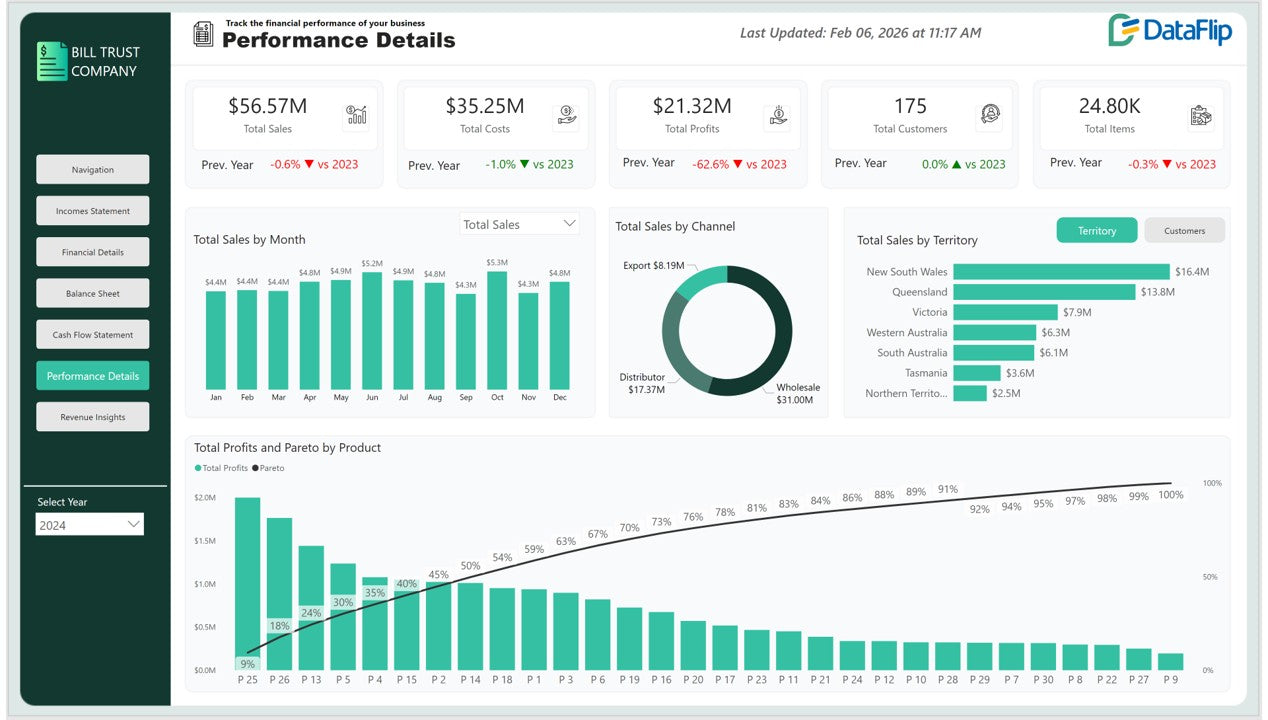Click the Total Sales chart icon

tap(355, 116)
